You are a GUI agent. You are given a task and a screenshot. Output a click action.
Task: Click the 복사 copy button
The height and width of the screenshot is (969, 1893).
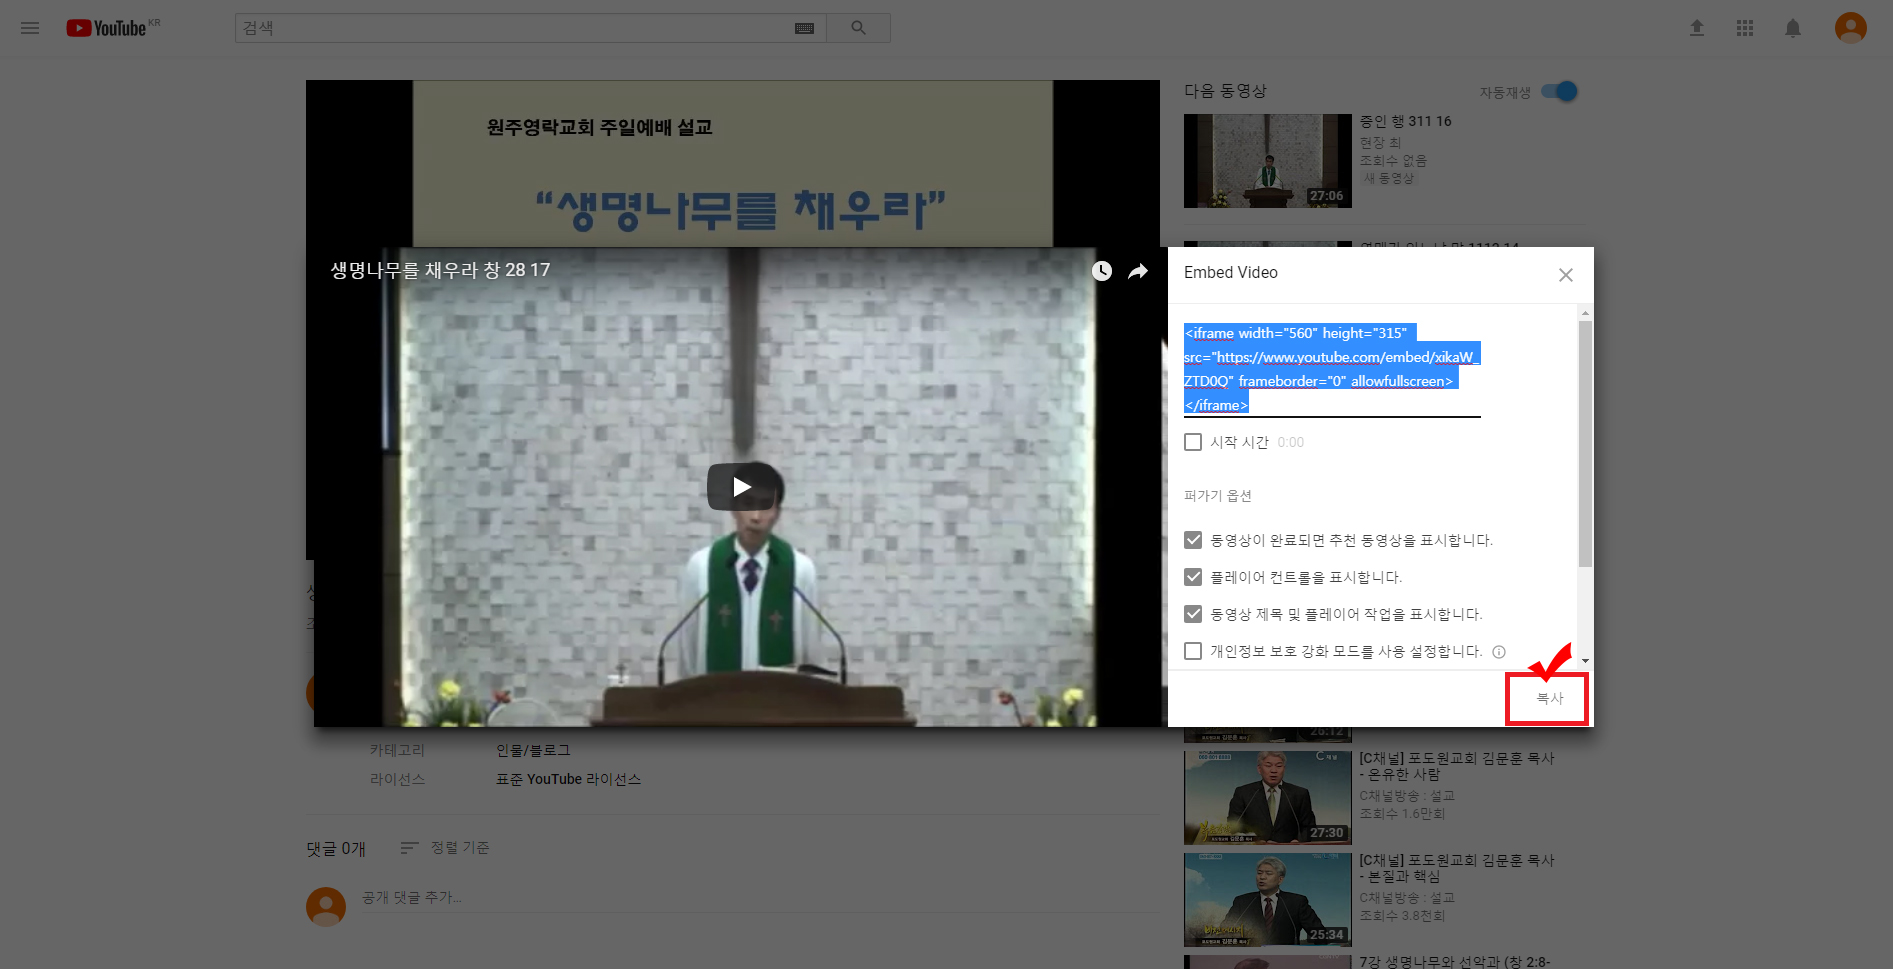pos(1548,698)
